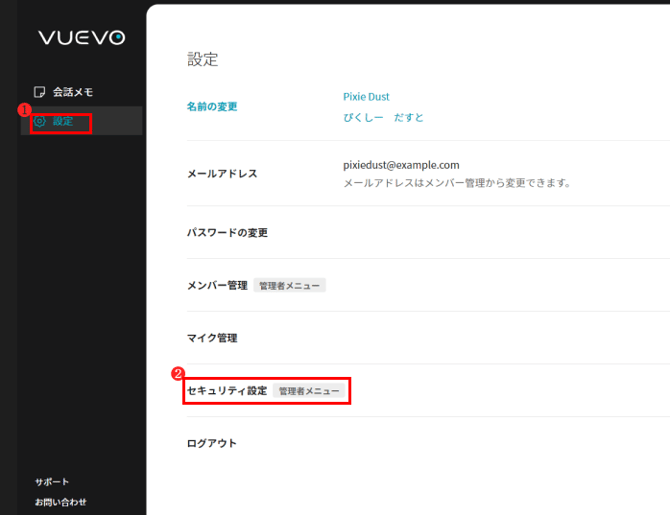Click the pixiedust@example.com email address
This screenshot has height=515, width=670.
[x=400, y=165]
